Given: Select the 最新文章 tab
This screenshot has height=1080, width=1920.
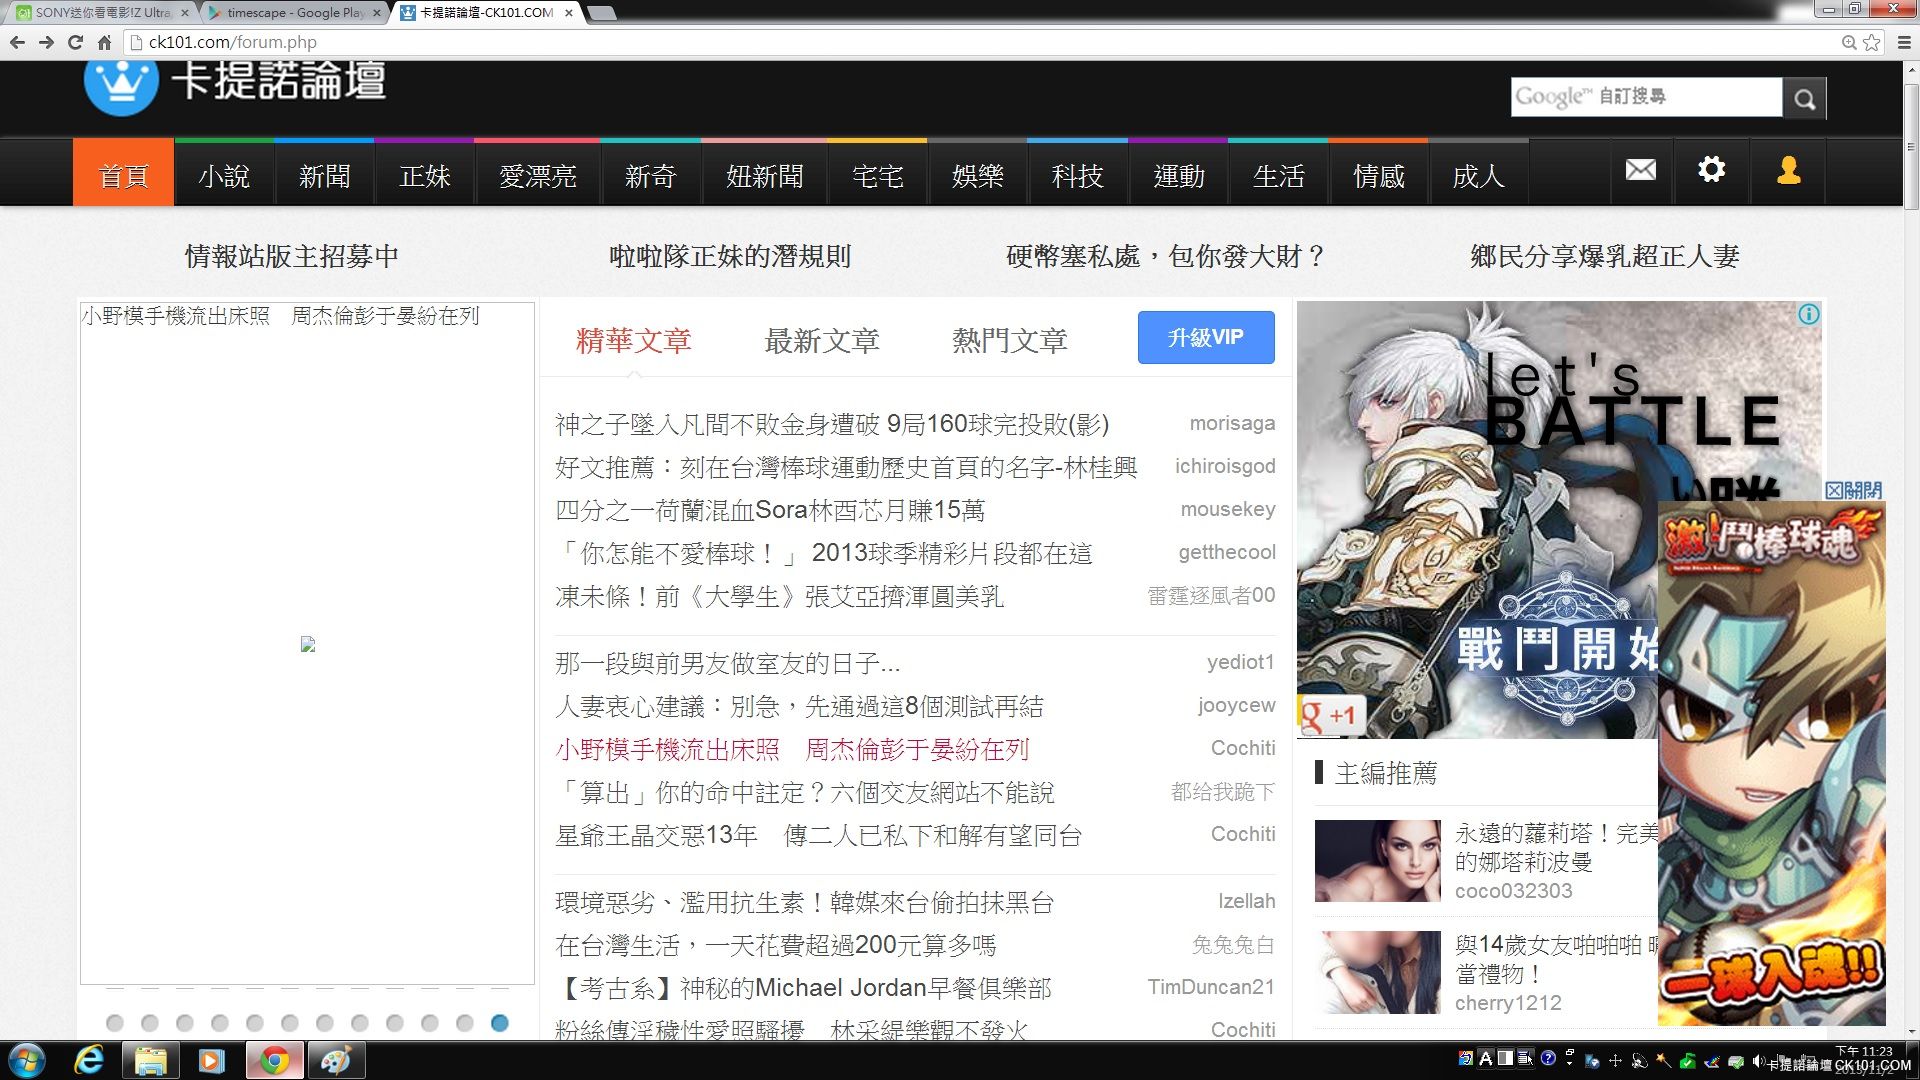Looking at the screenshot, I should click(822, 340).
